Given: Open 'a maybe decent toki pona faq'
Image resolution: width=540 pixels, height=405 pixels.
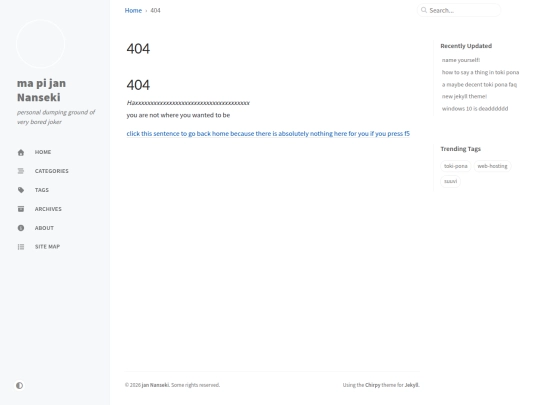Looking at the screenshot, I should [x=479, y=84].
